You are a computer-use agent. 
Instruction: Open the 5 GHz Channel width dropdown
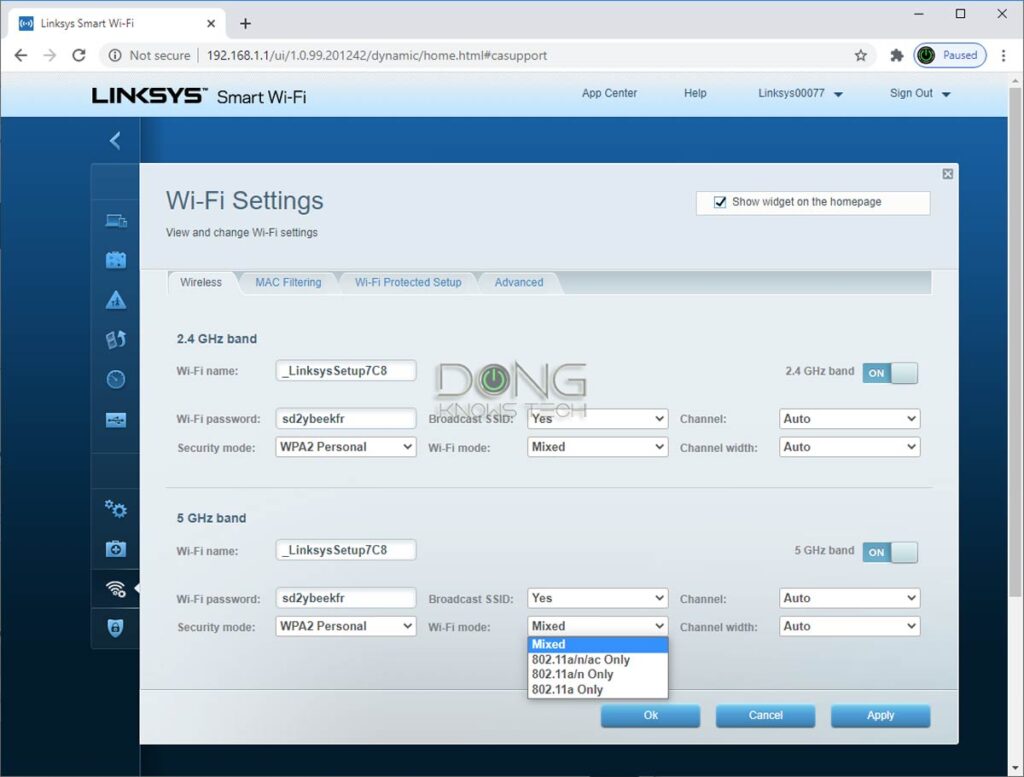click(849, 626)
